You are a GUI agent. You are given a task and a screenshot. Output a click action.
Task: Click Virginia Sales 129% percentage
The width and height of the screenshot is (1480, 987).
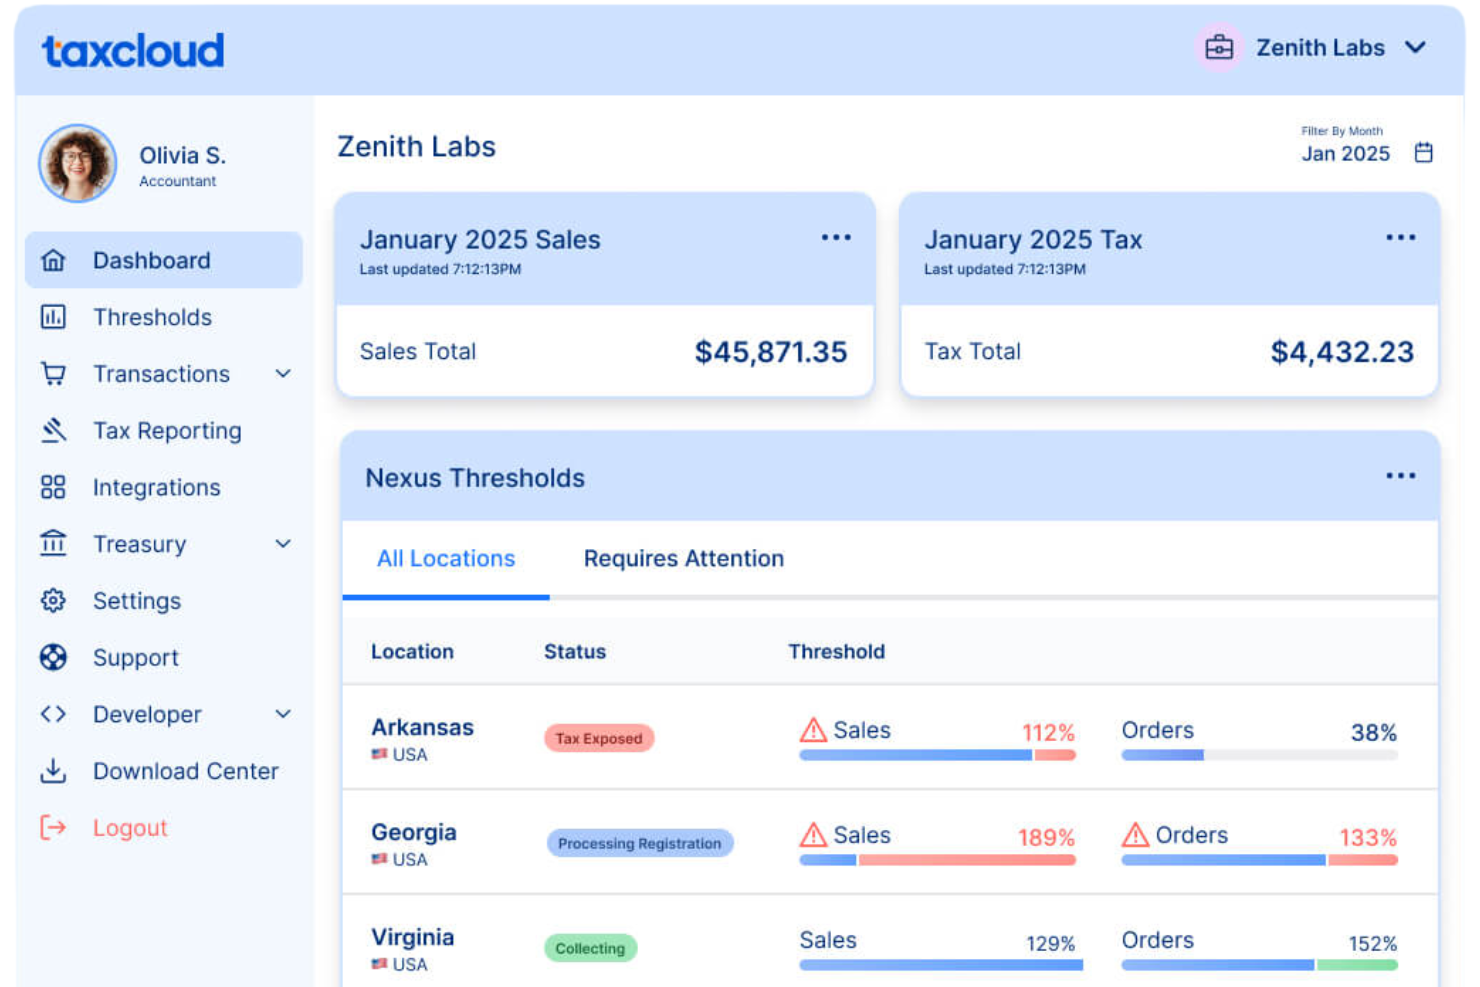tap(1050, 943)
